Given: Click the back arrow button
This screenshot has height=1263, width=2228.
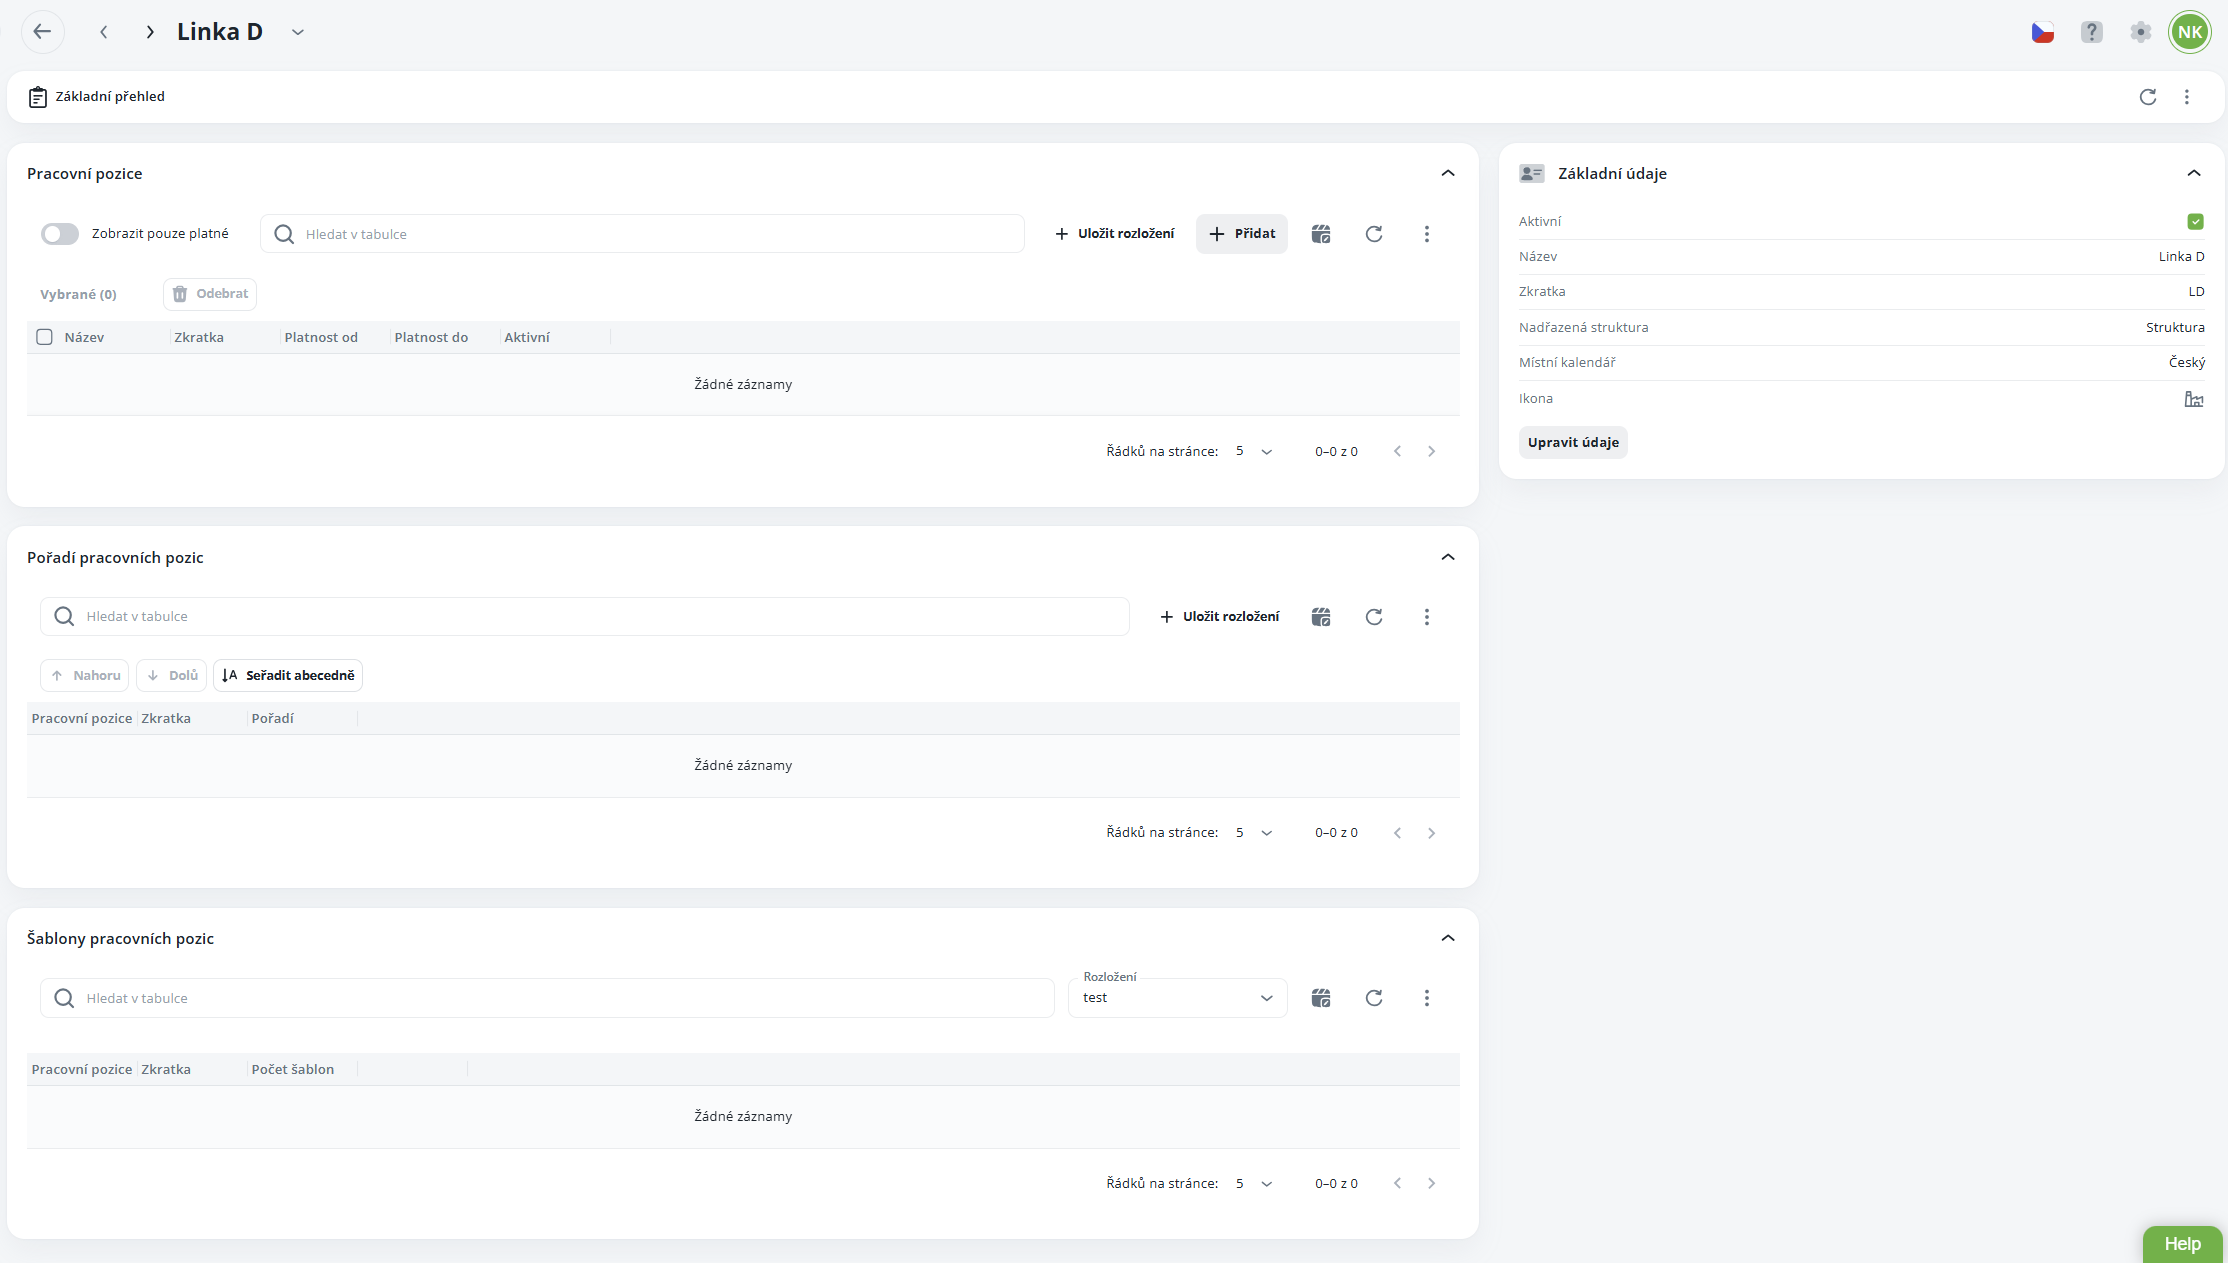Looking at the screenshot, I should pos(42,32).
